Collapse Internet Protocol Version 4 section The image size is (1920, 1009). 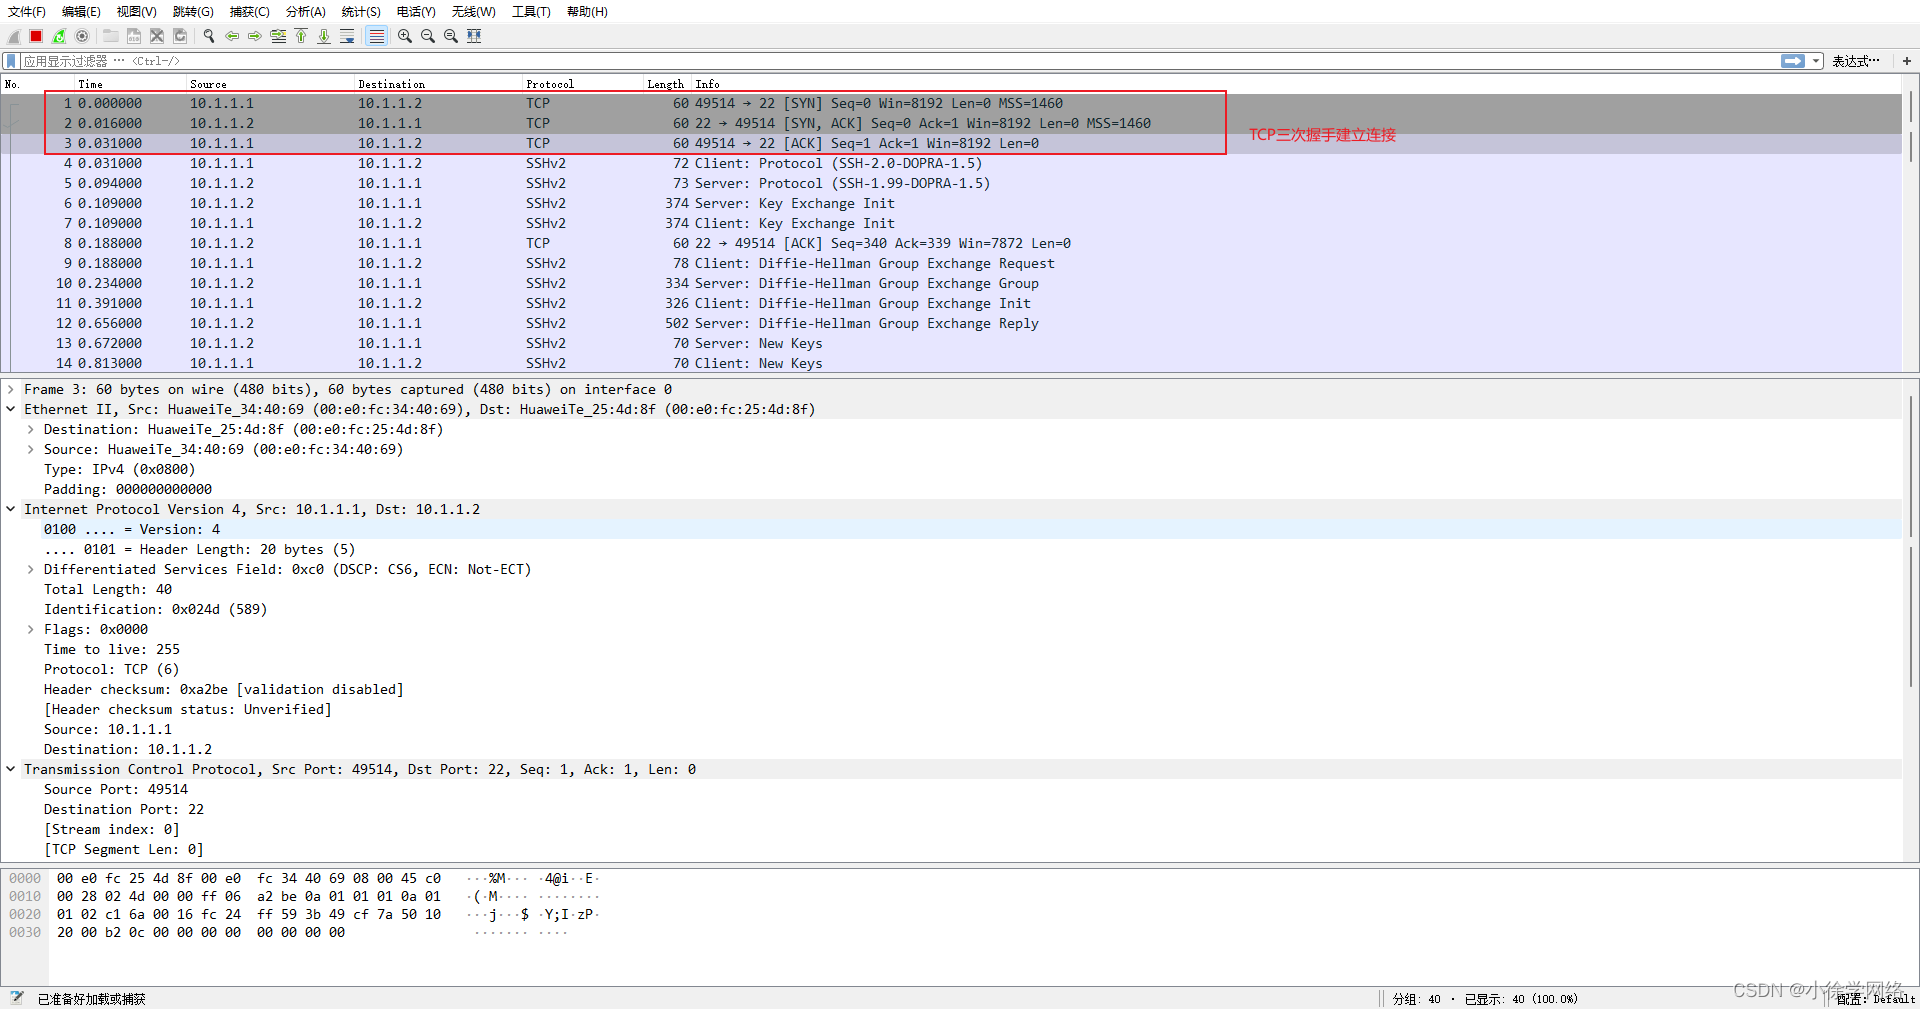(11, 509)
